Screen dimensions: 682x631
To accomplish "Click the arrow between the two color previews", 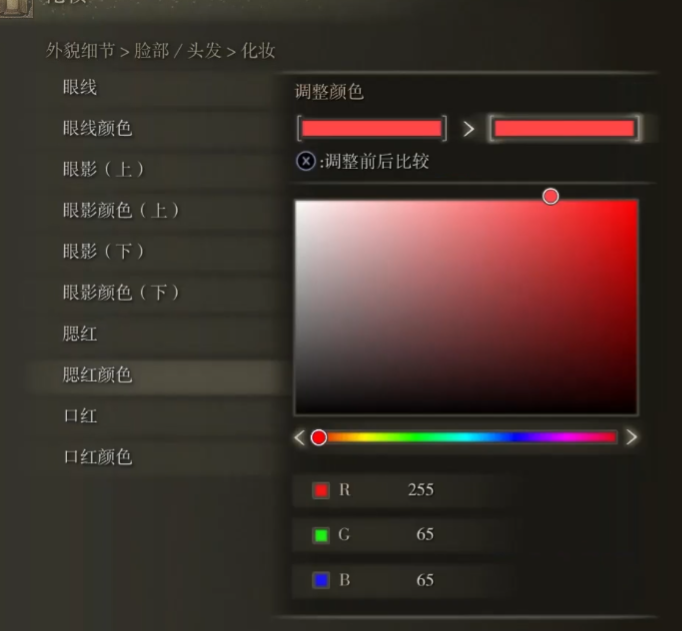I will tap(468, 129).
